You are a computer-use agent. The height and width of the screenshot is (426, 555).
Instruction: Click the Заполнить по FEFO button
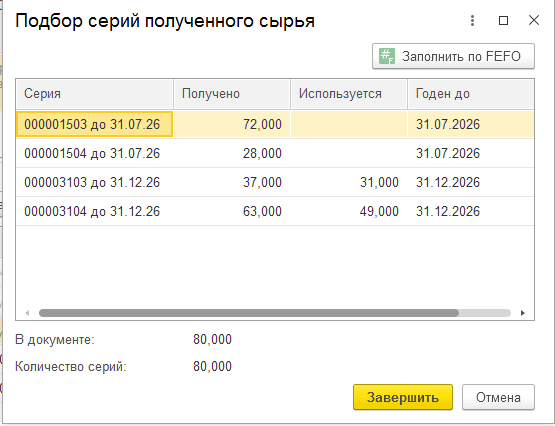tap(453, 56)
